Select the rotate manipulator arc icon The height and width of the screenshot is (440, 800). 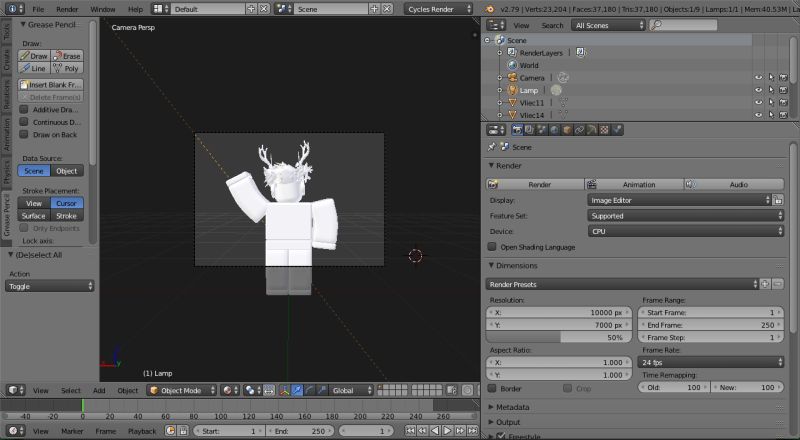pyautogui.click(x=309, y=390)
